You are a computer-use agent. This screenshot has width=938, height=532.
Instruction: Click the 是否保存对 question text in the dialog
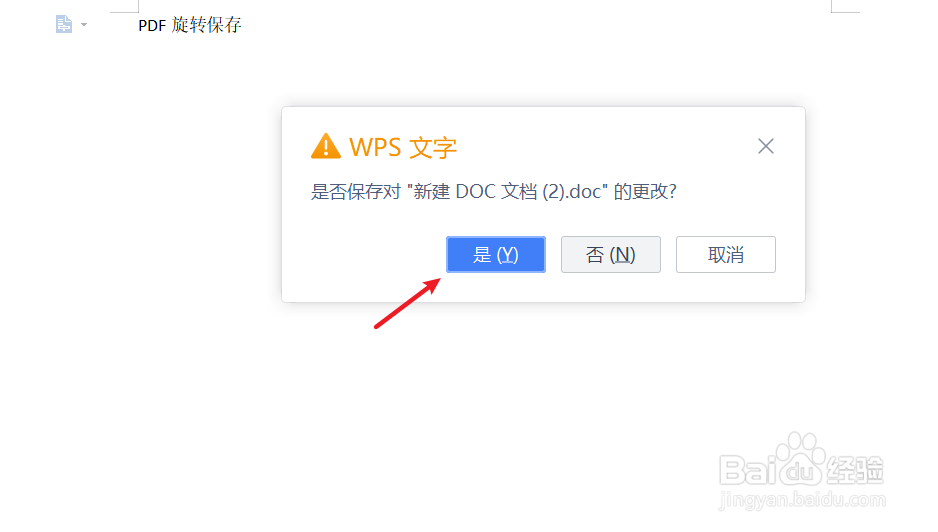point(355,191)
